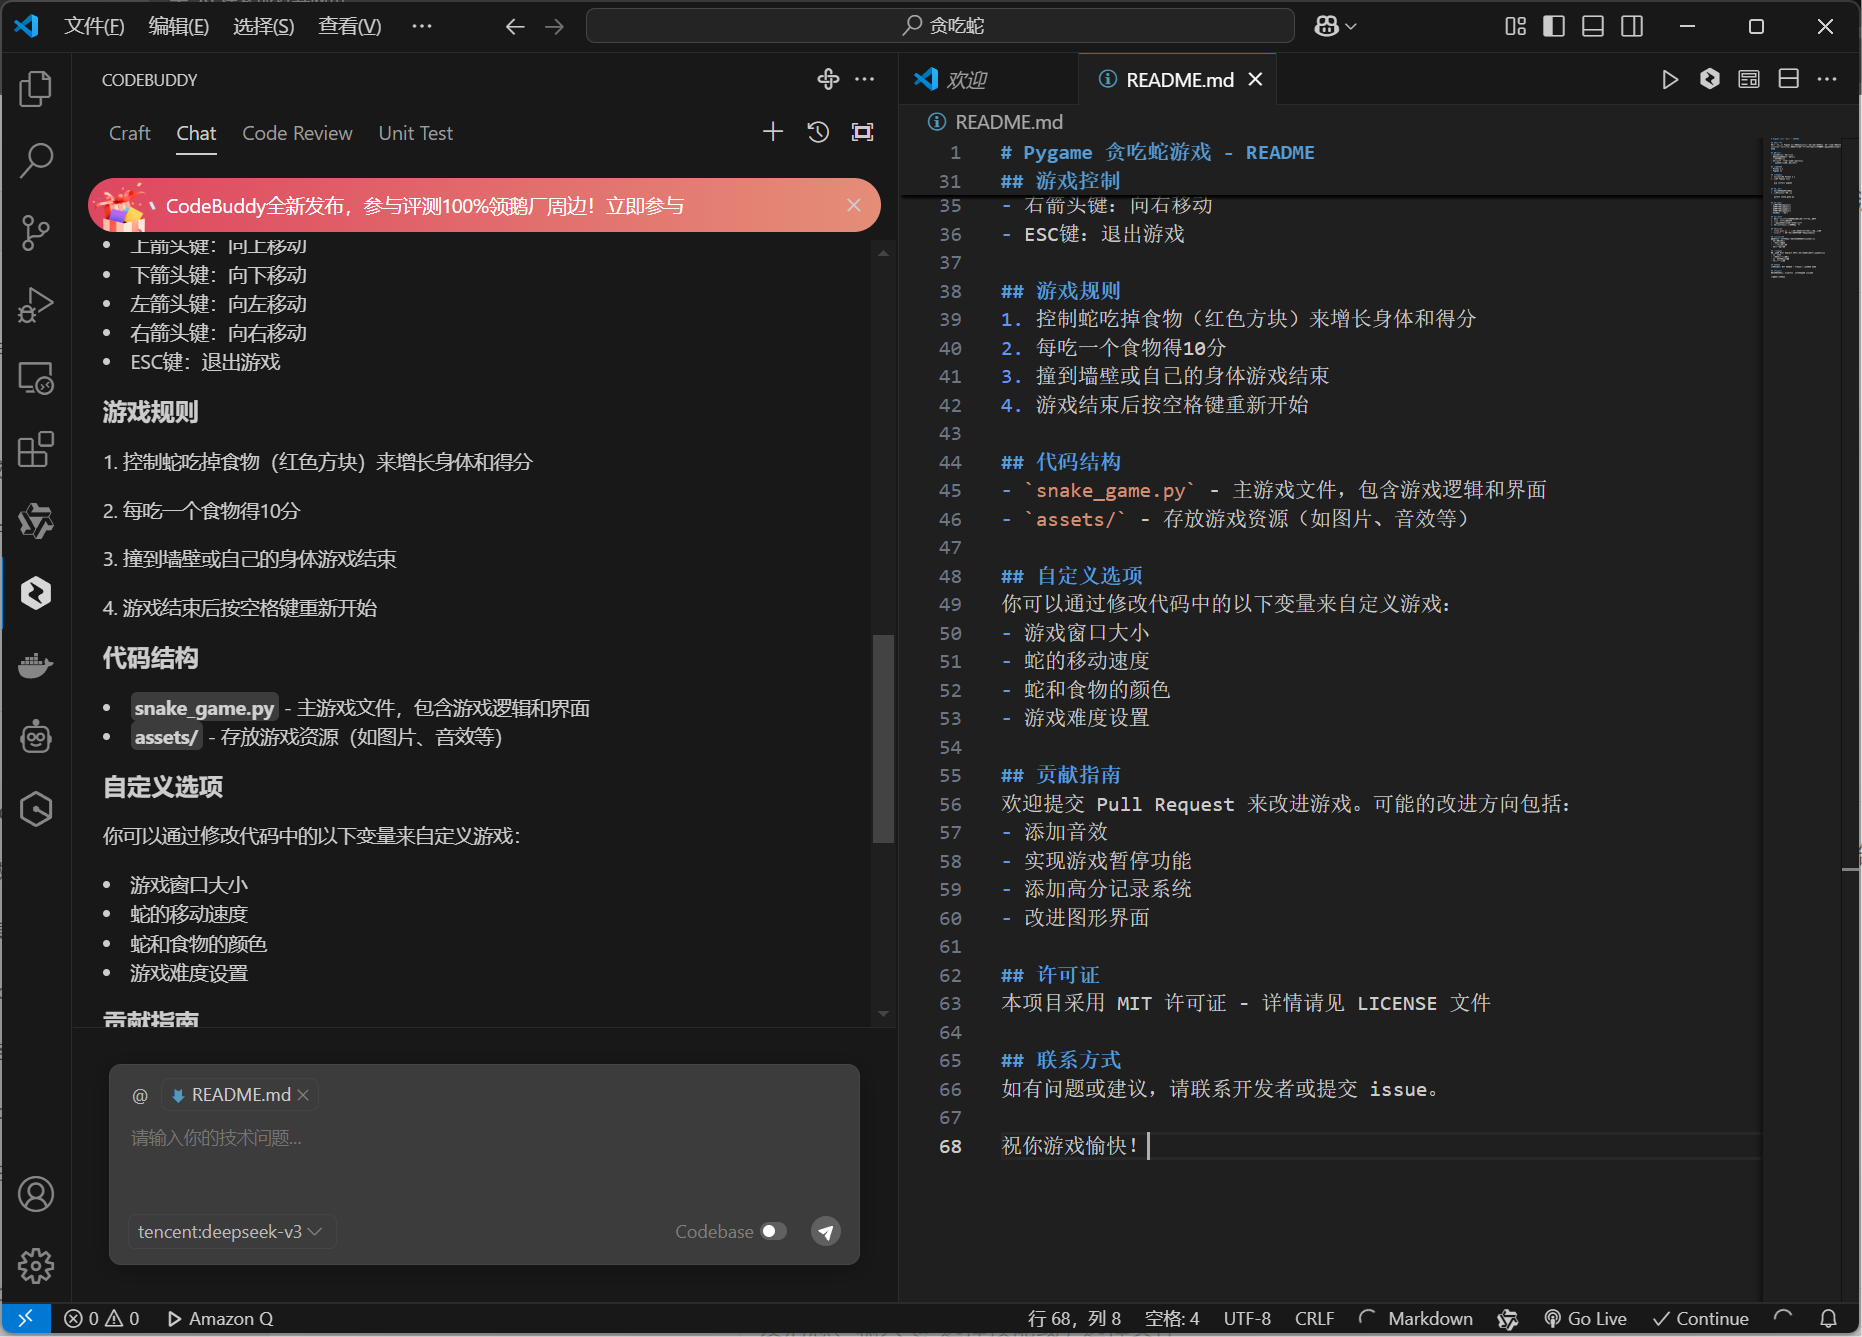Switch to the Craft tab

130,133
